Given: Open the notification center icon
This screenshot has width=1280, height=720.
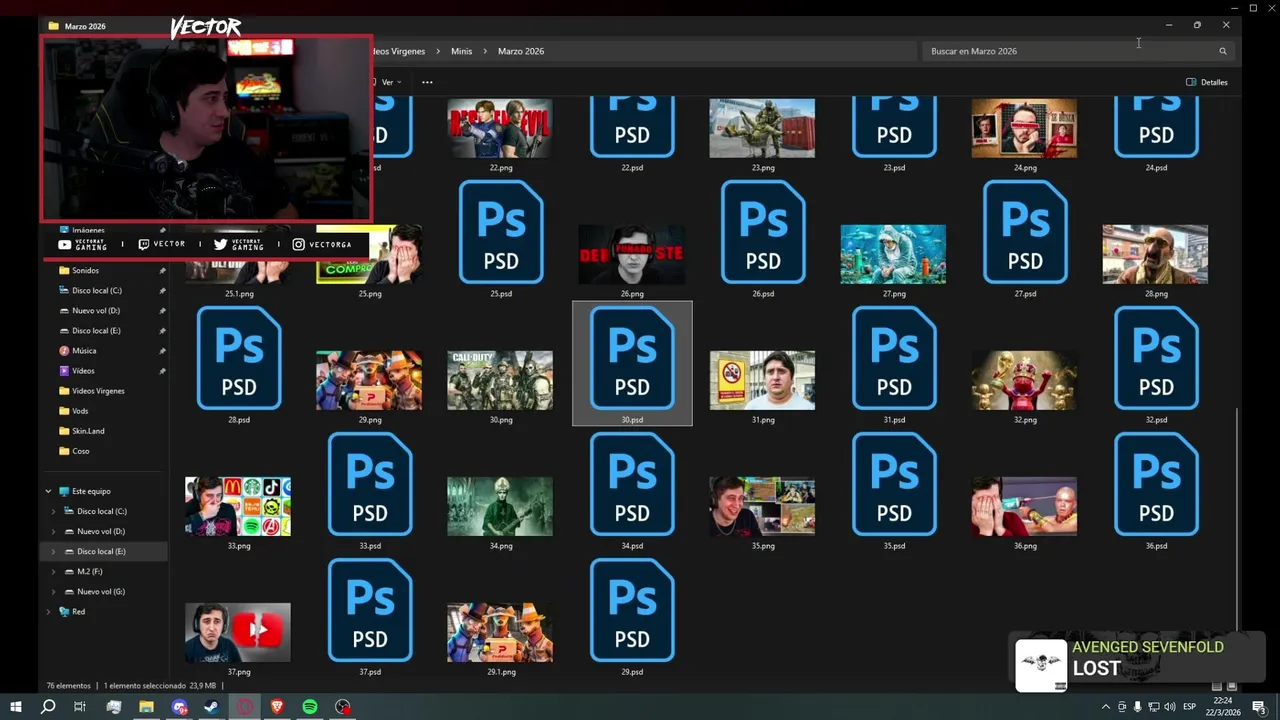Looking at the screenshot, I should [1259, 707].
